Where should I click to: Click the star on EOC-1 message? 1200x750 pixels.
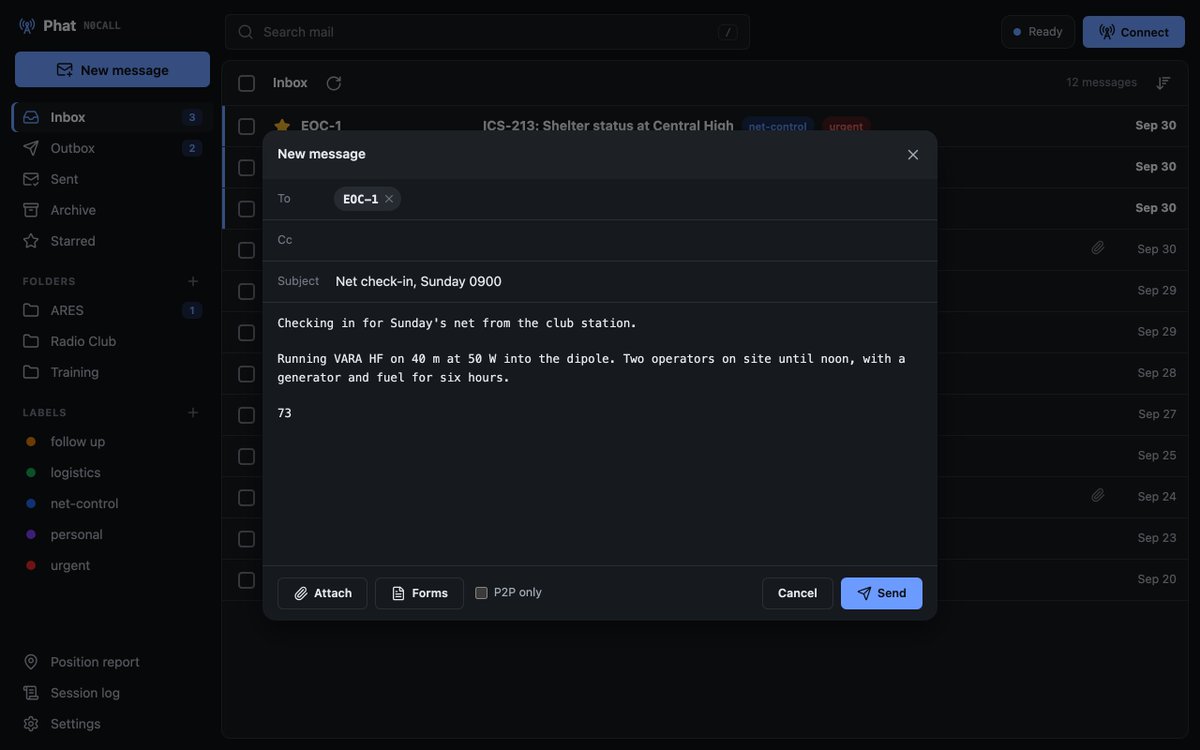click(x=282, y=126)
